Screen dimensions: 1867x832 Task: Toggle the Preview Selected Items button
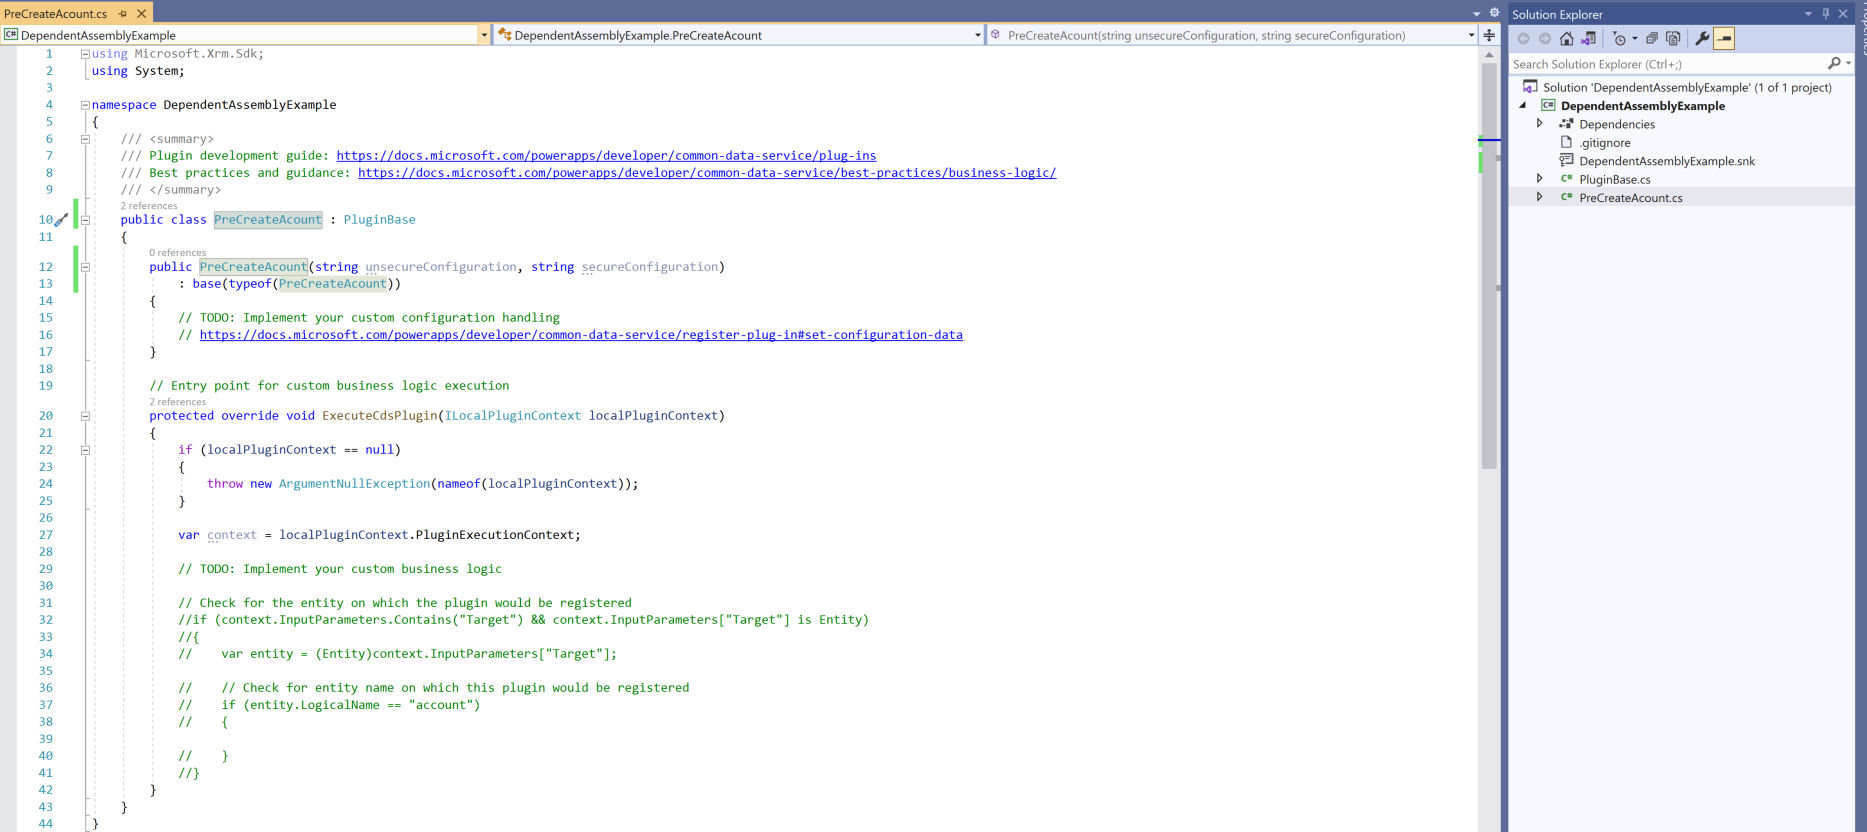[1724, 39]
